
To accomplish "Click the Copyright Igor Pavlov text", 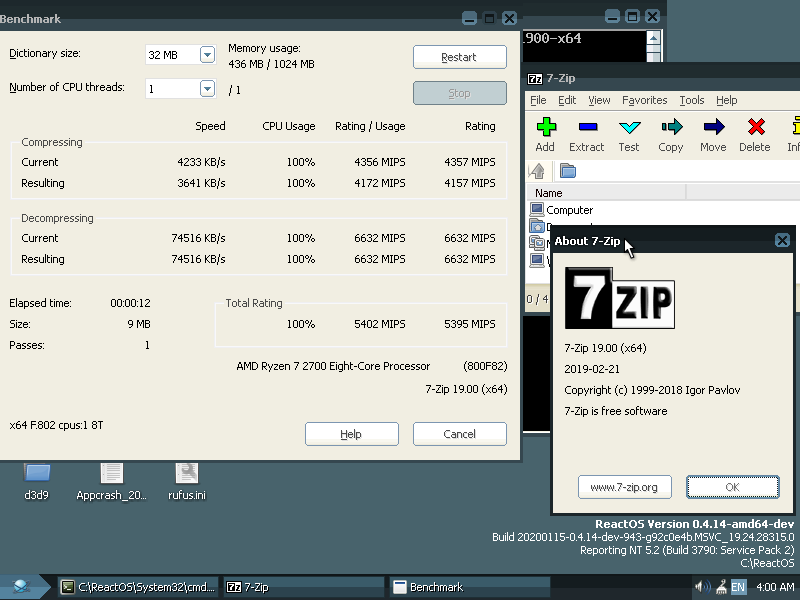I will [x=652, y=390].
